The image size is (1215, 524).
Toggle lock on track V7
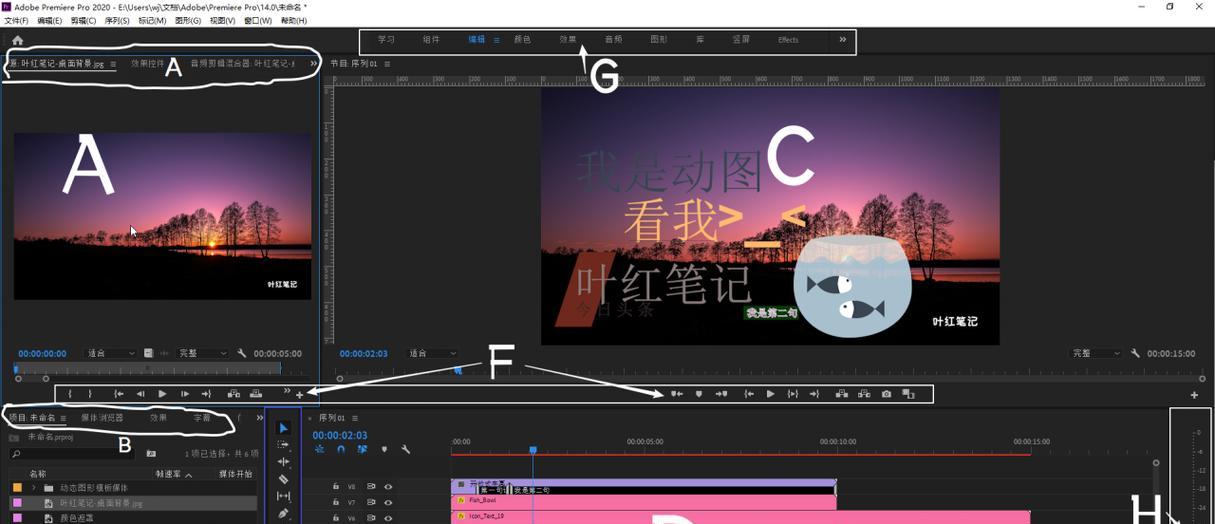click(x=335, y=502)
